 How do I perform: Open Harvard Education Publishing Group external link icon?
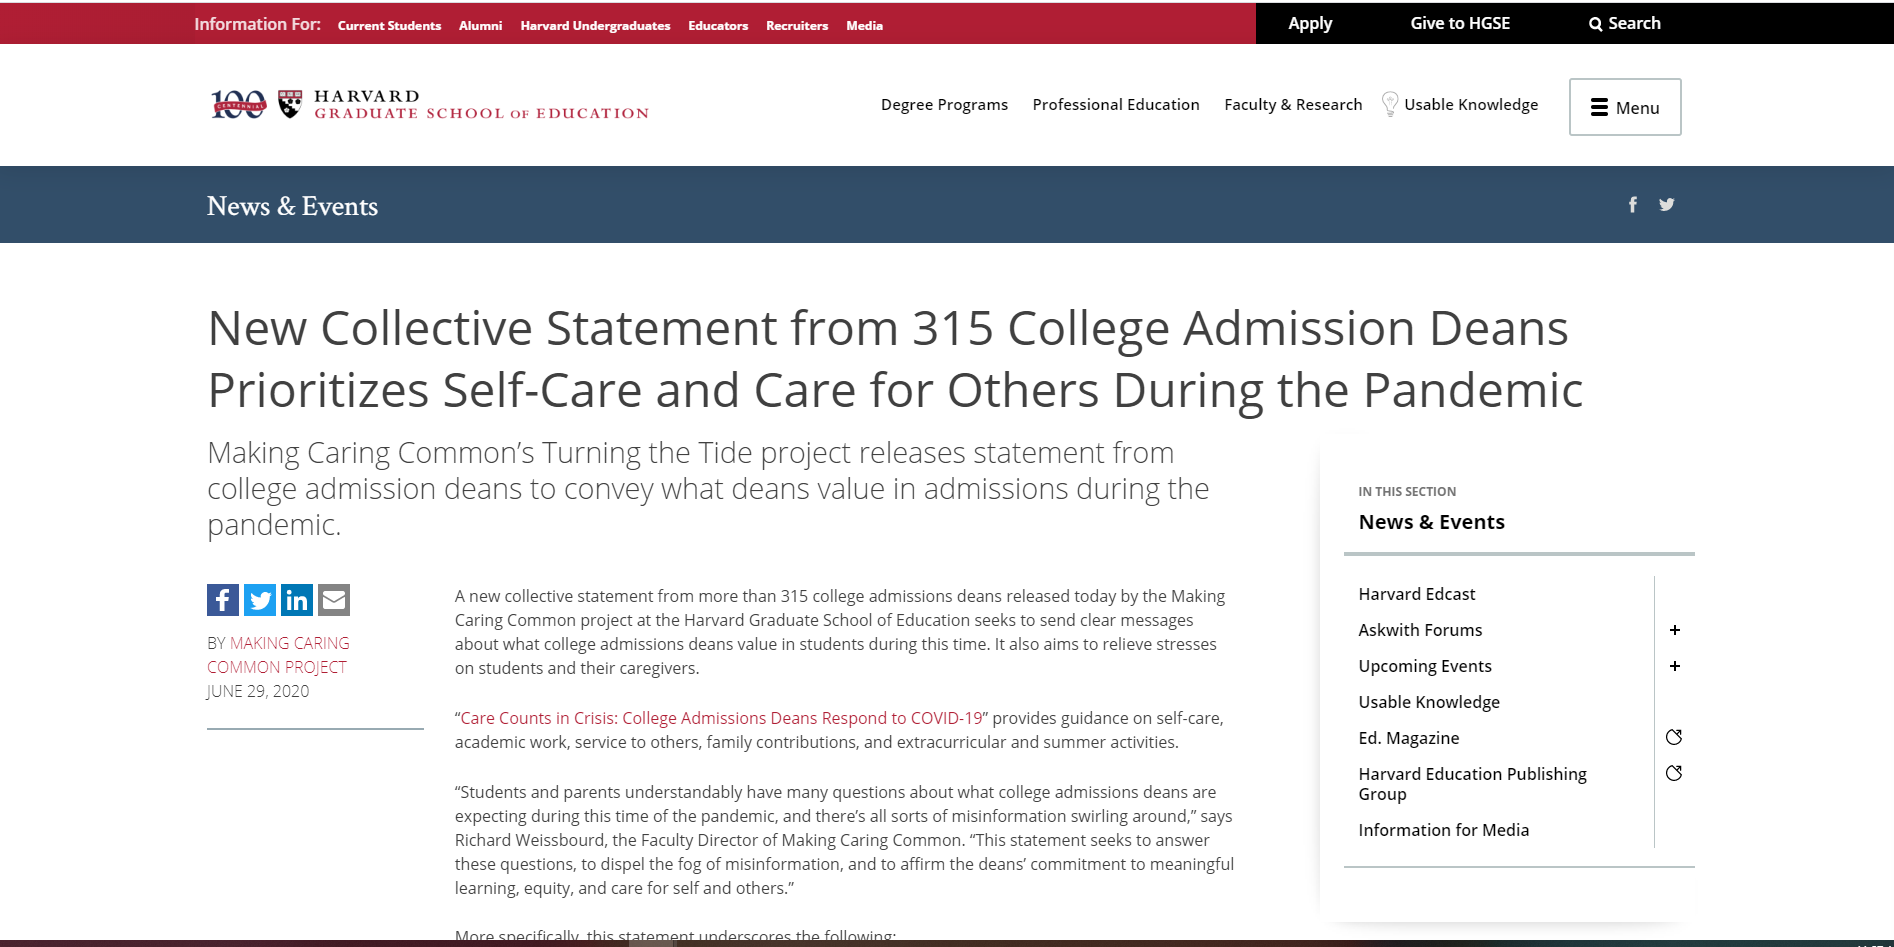point(1675,772)
